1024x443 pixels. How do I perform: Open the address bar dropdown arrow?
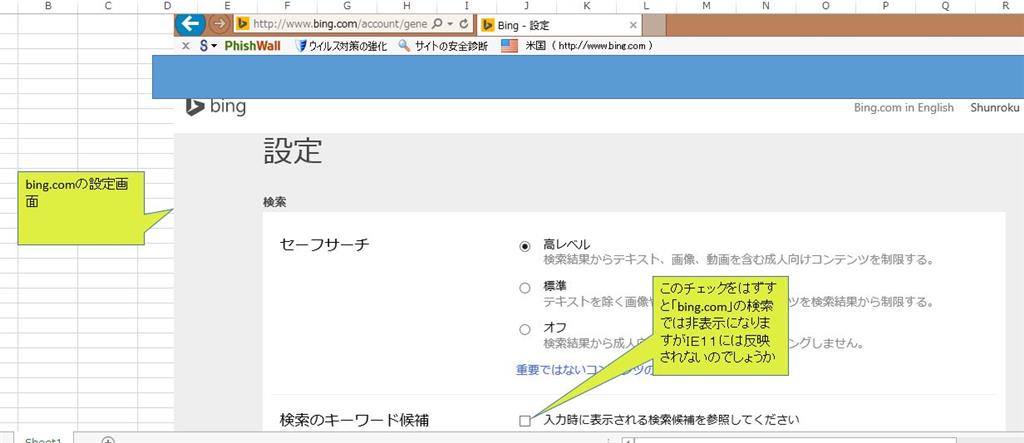450,24
